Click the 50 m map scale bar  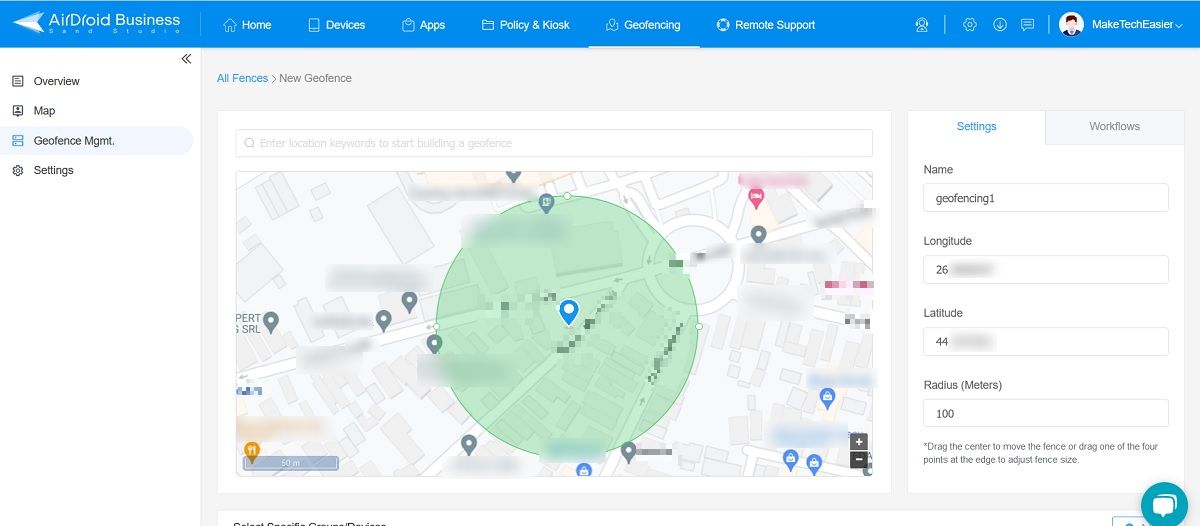pos(290,463)
